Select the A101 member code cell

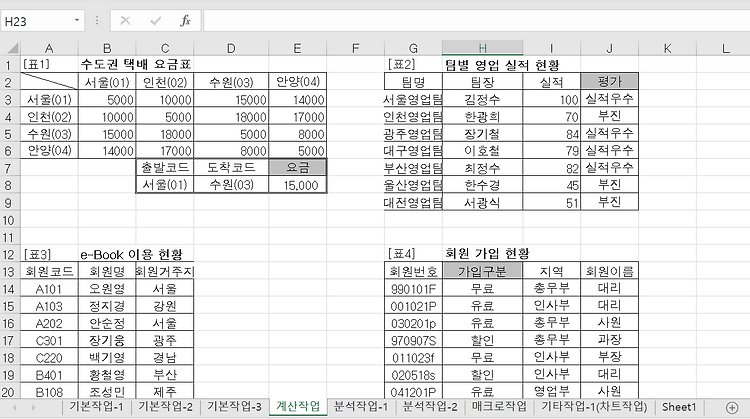49,289
